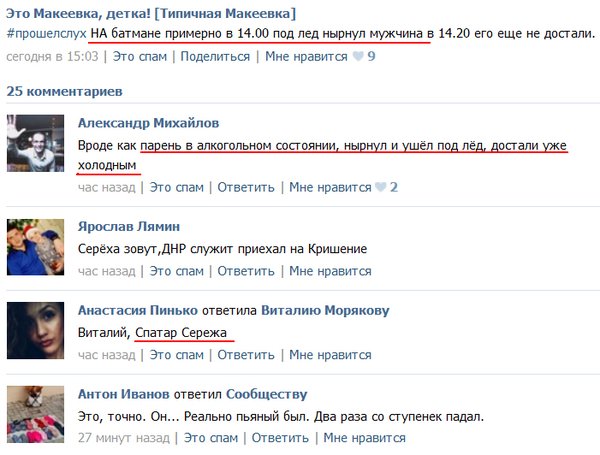Open the Сообществу link in Антон Иванов's reply
Viewport: 600px width, 455px height.
pyautogui.click(x=267, y=394)
